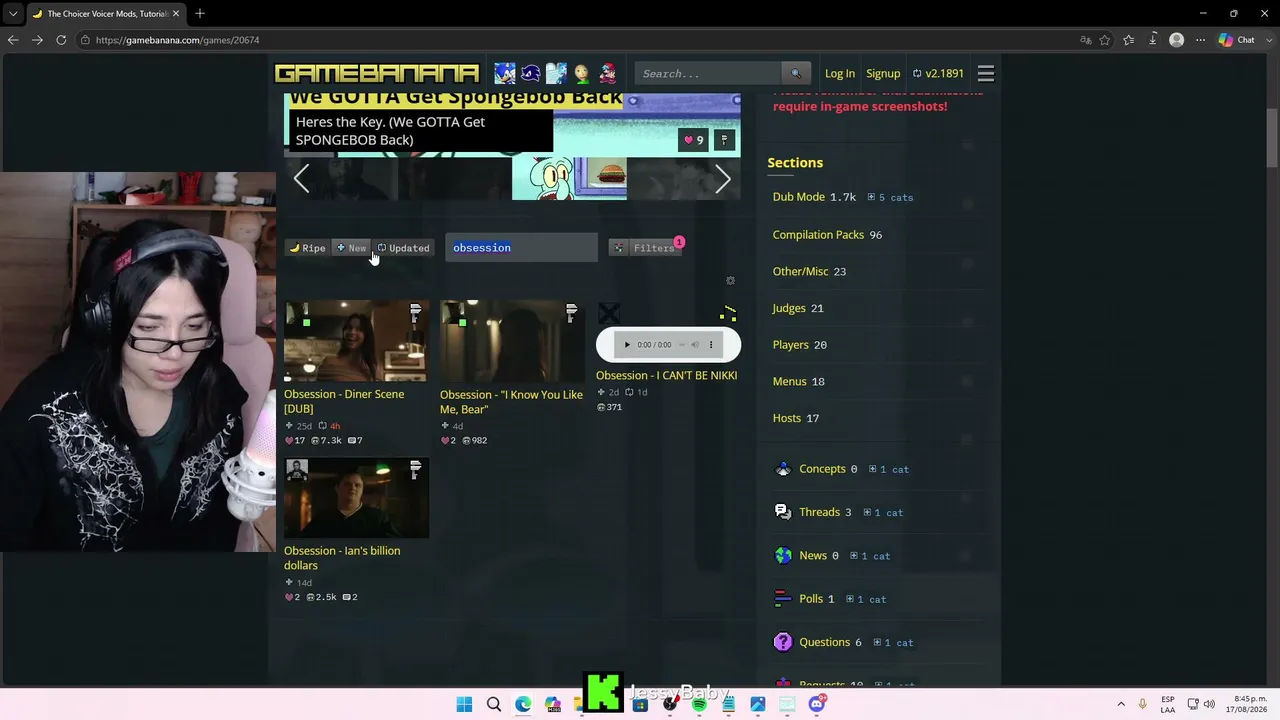Go to next featured slide
The height and width of the screenshot is (720, 1280).
(723, 179)
